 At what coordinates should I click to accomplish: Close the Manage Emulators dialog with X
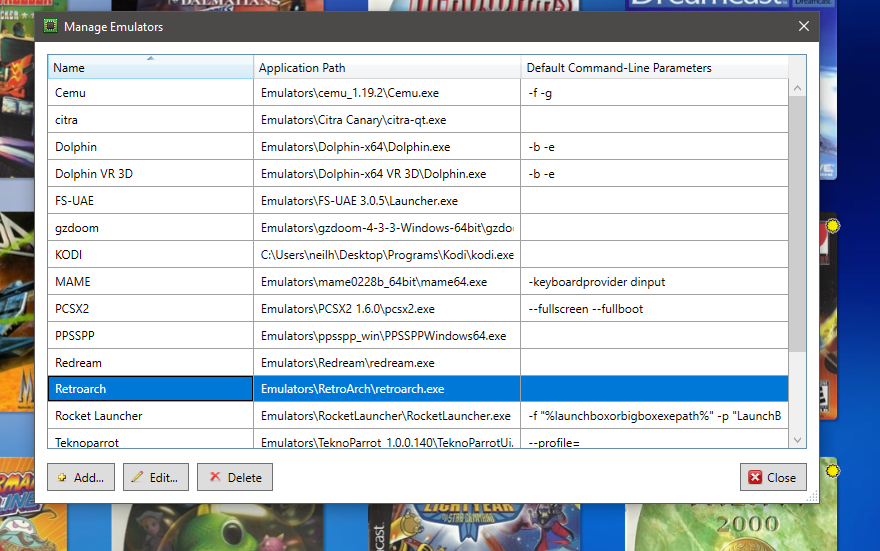tap(804, 26)
